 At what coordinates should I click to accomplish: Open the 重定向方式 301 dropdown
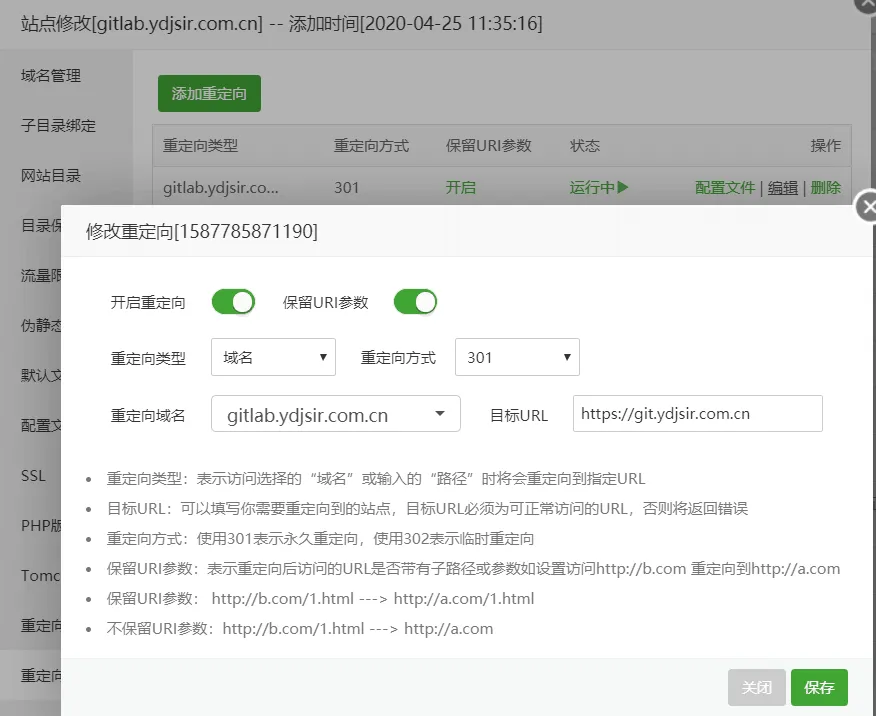click(x=517, y=357)
